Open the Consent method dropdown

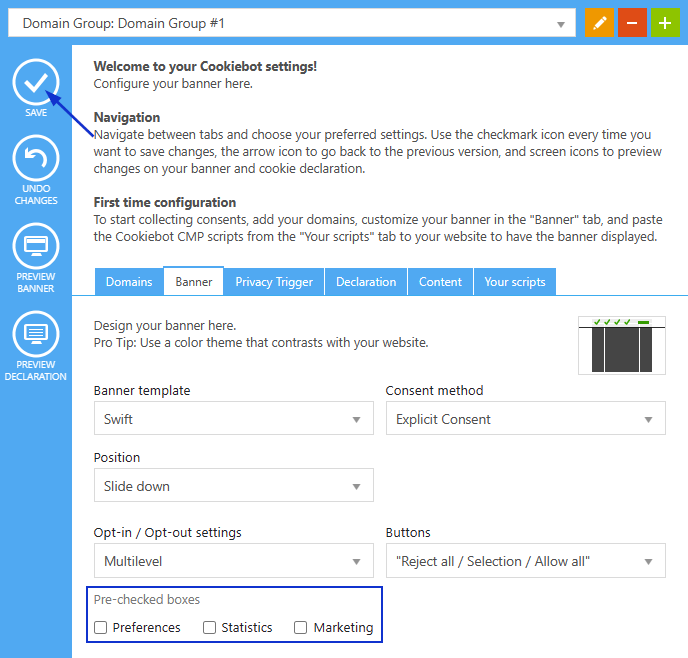[526, 418]
